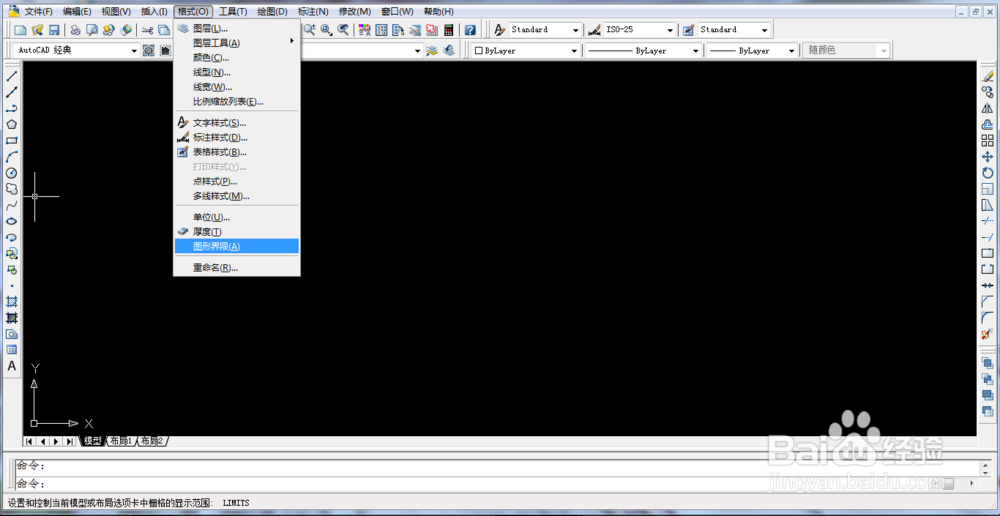Select the Multiline Text tool
Image resolution: width=1000 pixels, height=516 pixels.
click(x=11, y=366)
